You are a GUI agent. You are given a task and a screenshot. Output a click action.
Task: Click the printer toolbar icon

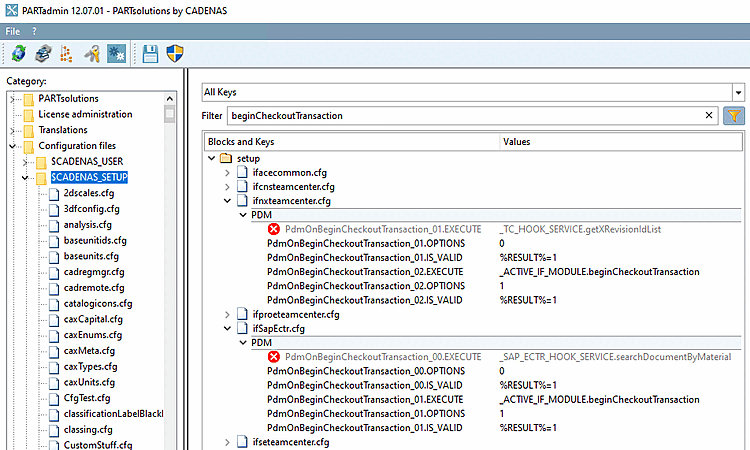pyautogui.click(x=43, y=54)
